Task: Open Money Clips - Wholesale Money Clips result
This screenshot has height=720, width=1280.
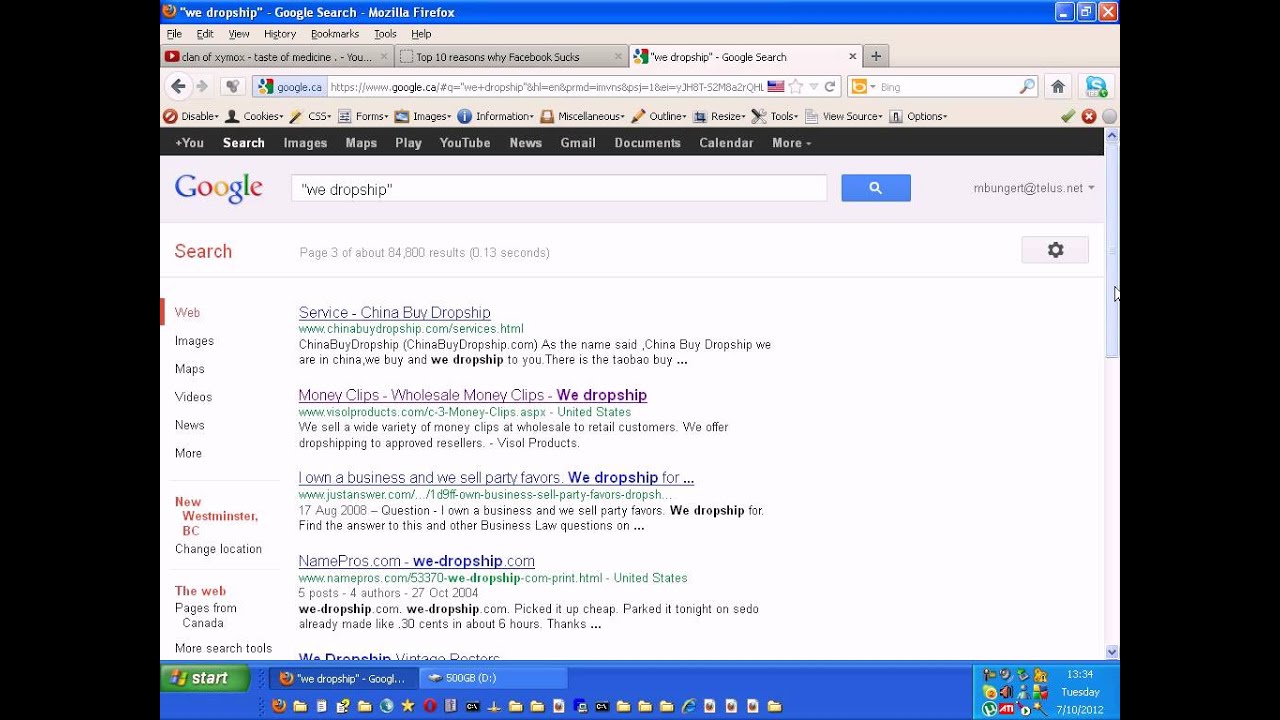Action: click(472, 396)
